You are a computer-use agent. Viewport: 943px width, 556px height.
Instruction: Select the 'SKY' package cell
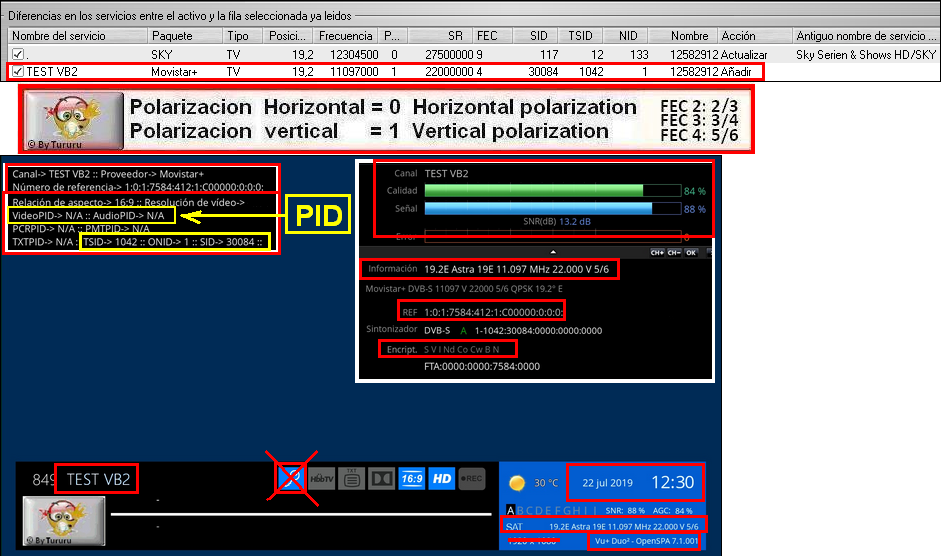[x=162, y=55]
